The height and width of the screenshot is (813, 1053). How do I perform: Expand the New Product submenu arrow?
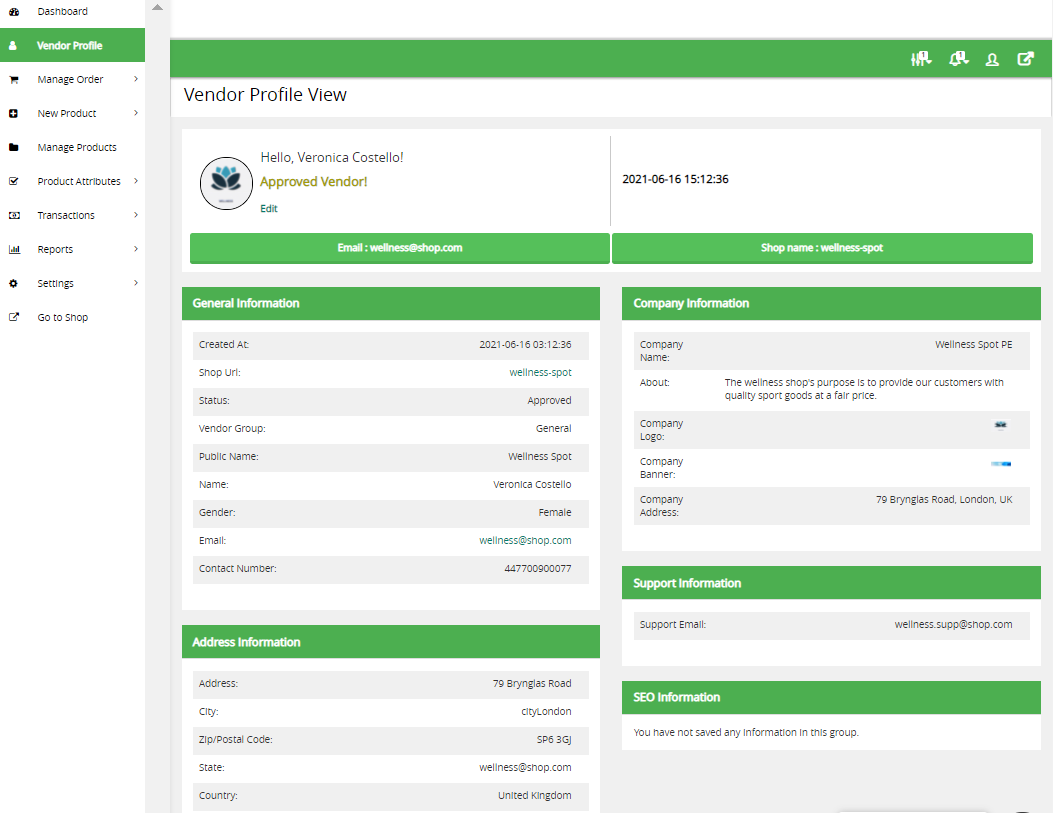(135, 113)
